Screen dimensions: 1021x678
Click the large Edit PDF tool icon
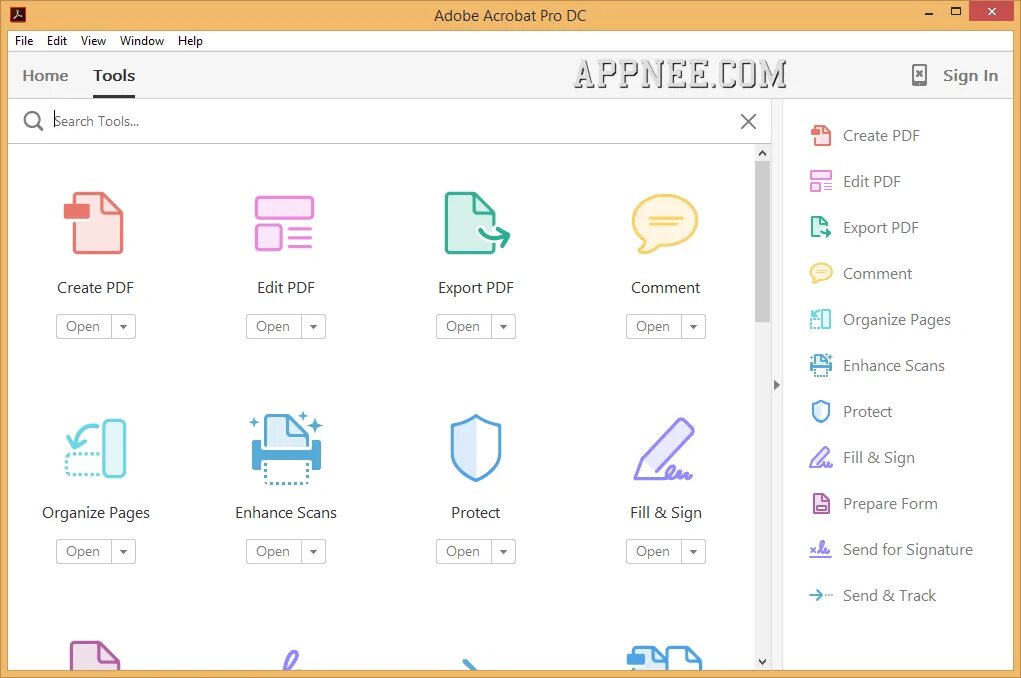(284, 223)
